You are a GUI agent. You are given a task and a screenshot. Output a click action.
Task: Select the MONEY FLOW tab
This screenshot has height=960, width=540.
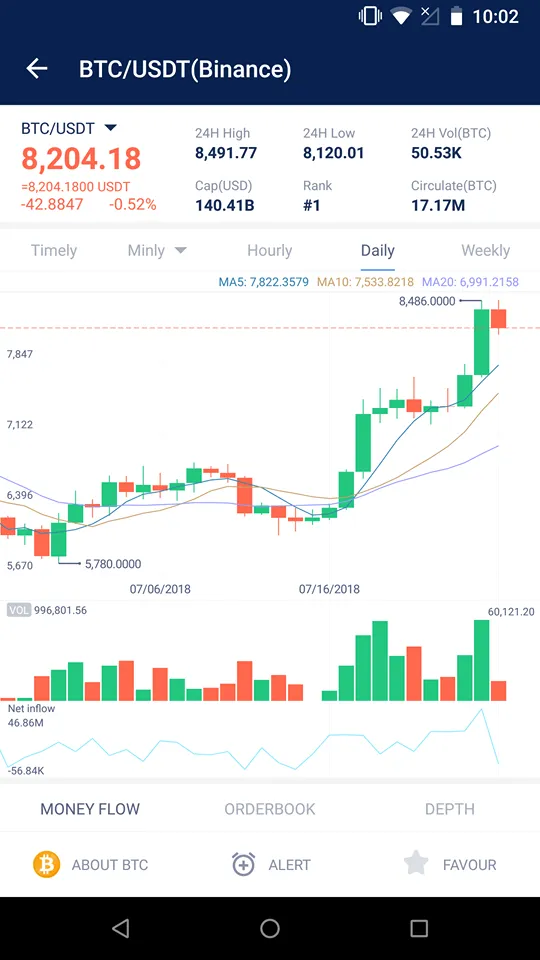click(90, 809)
